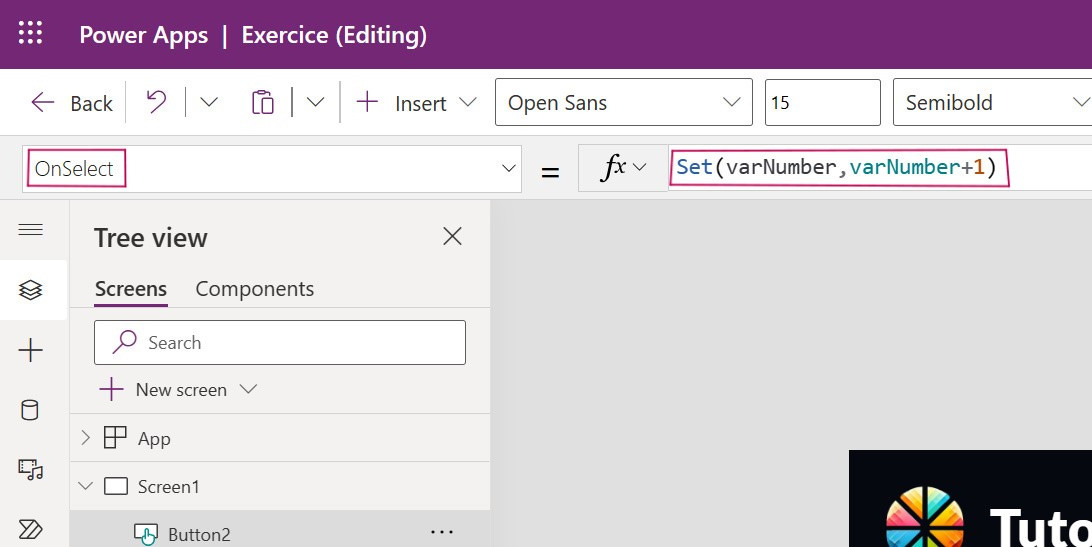Open the Insert pane plus icon
Screen dimensions: 1092x547
[31, 350]
